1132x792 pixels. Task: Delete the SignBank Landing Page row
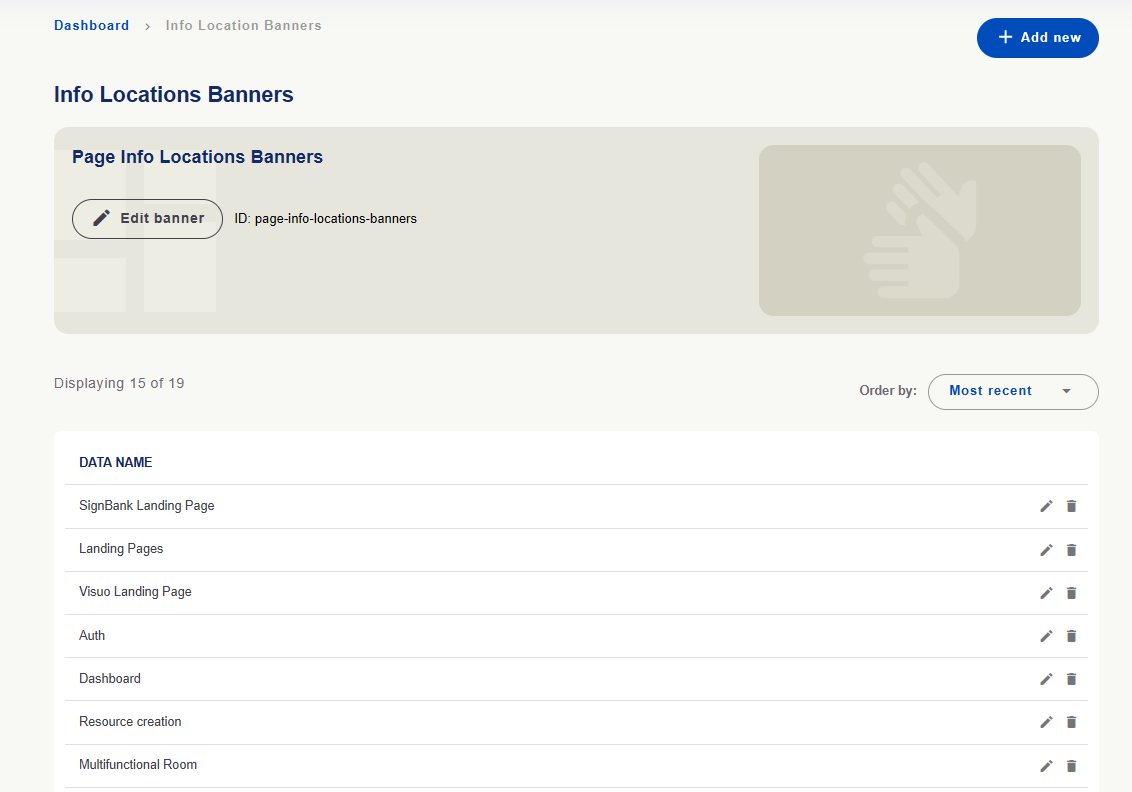1071,506
